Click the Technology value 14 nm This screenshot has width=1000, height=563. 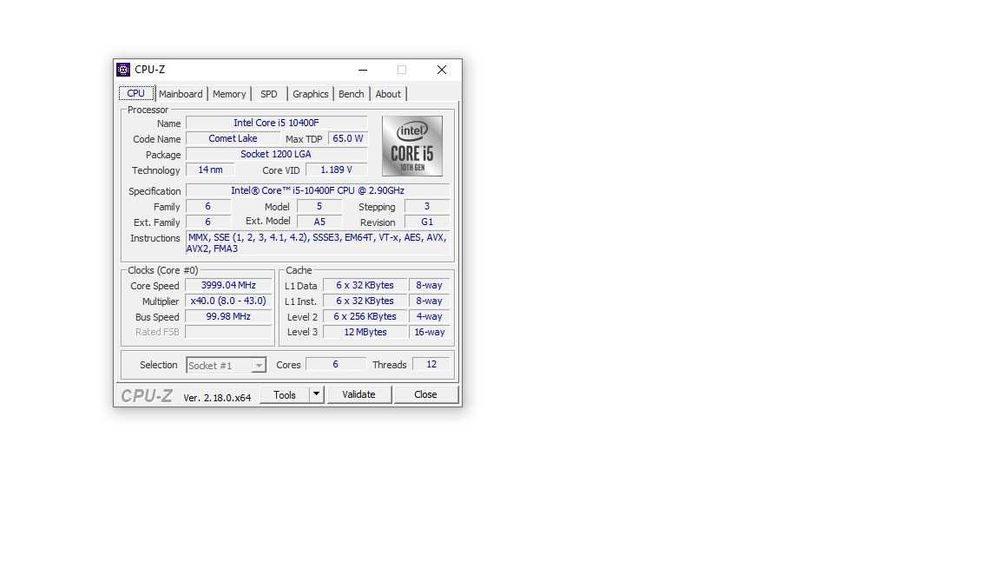tap(210, 170)
